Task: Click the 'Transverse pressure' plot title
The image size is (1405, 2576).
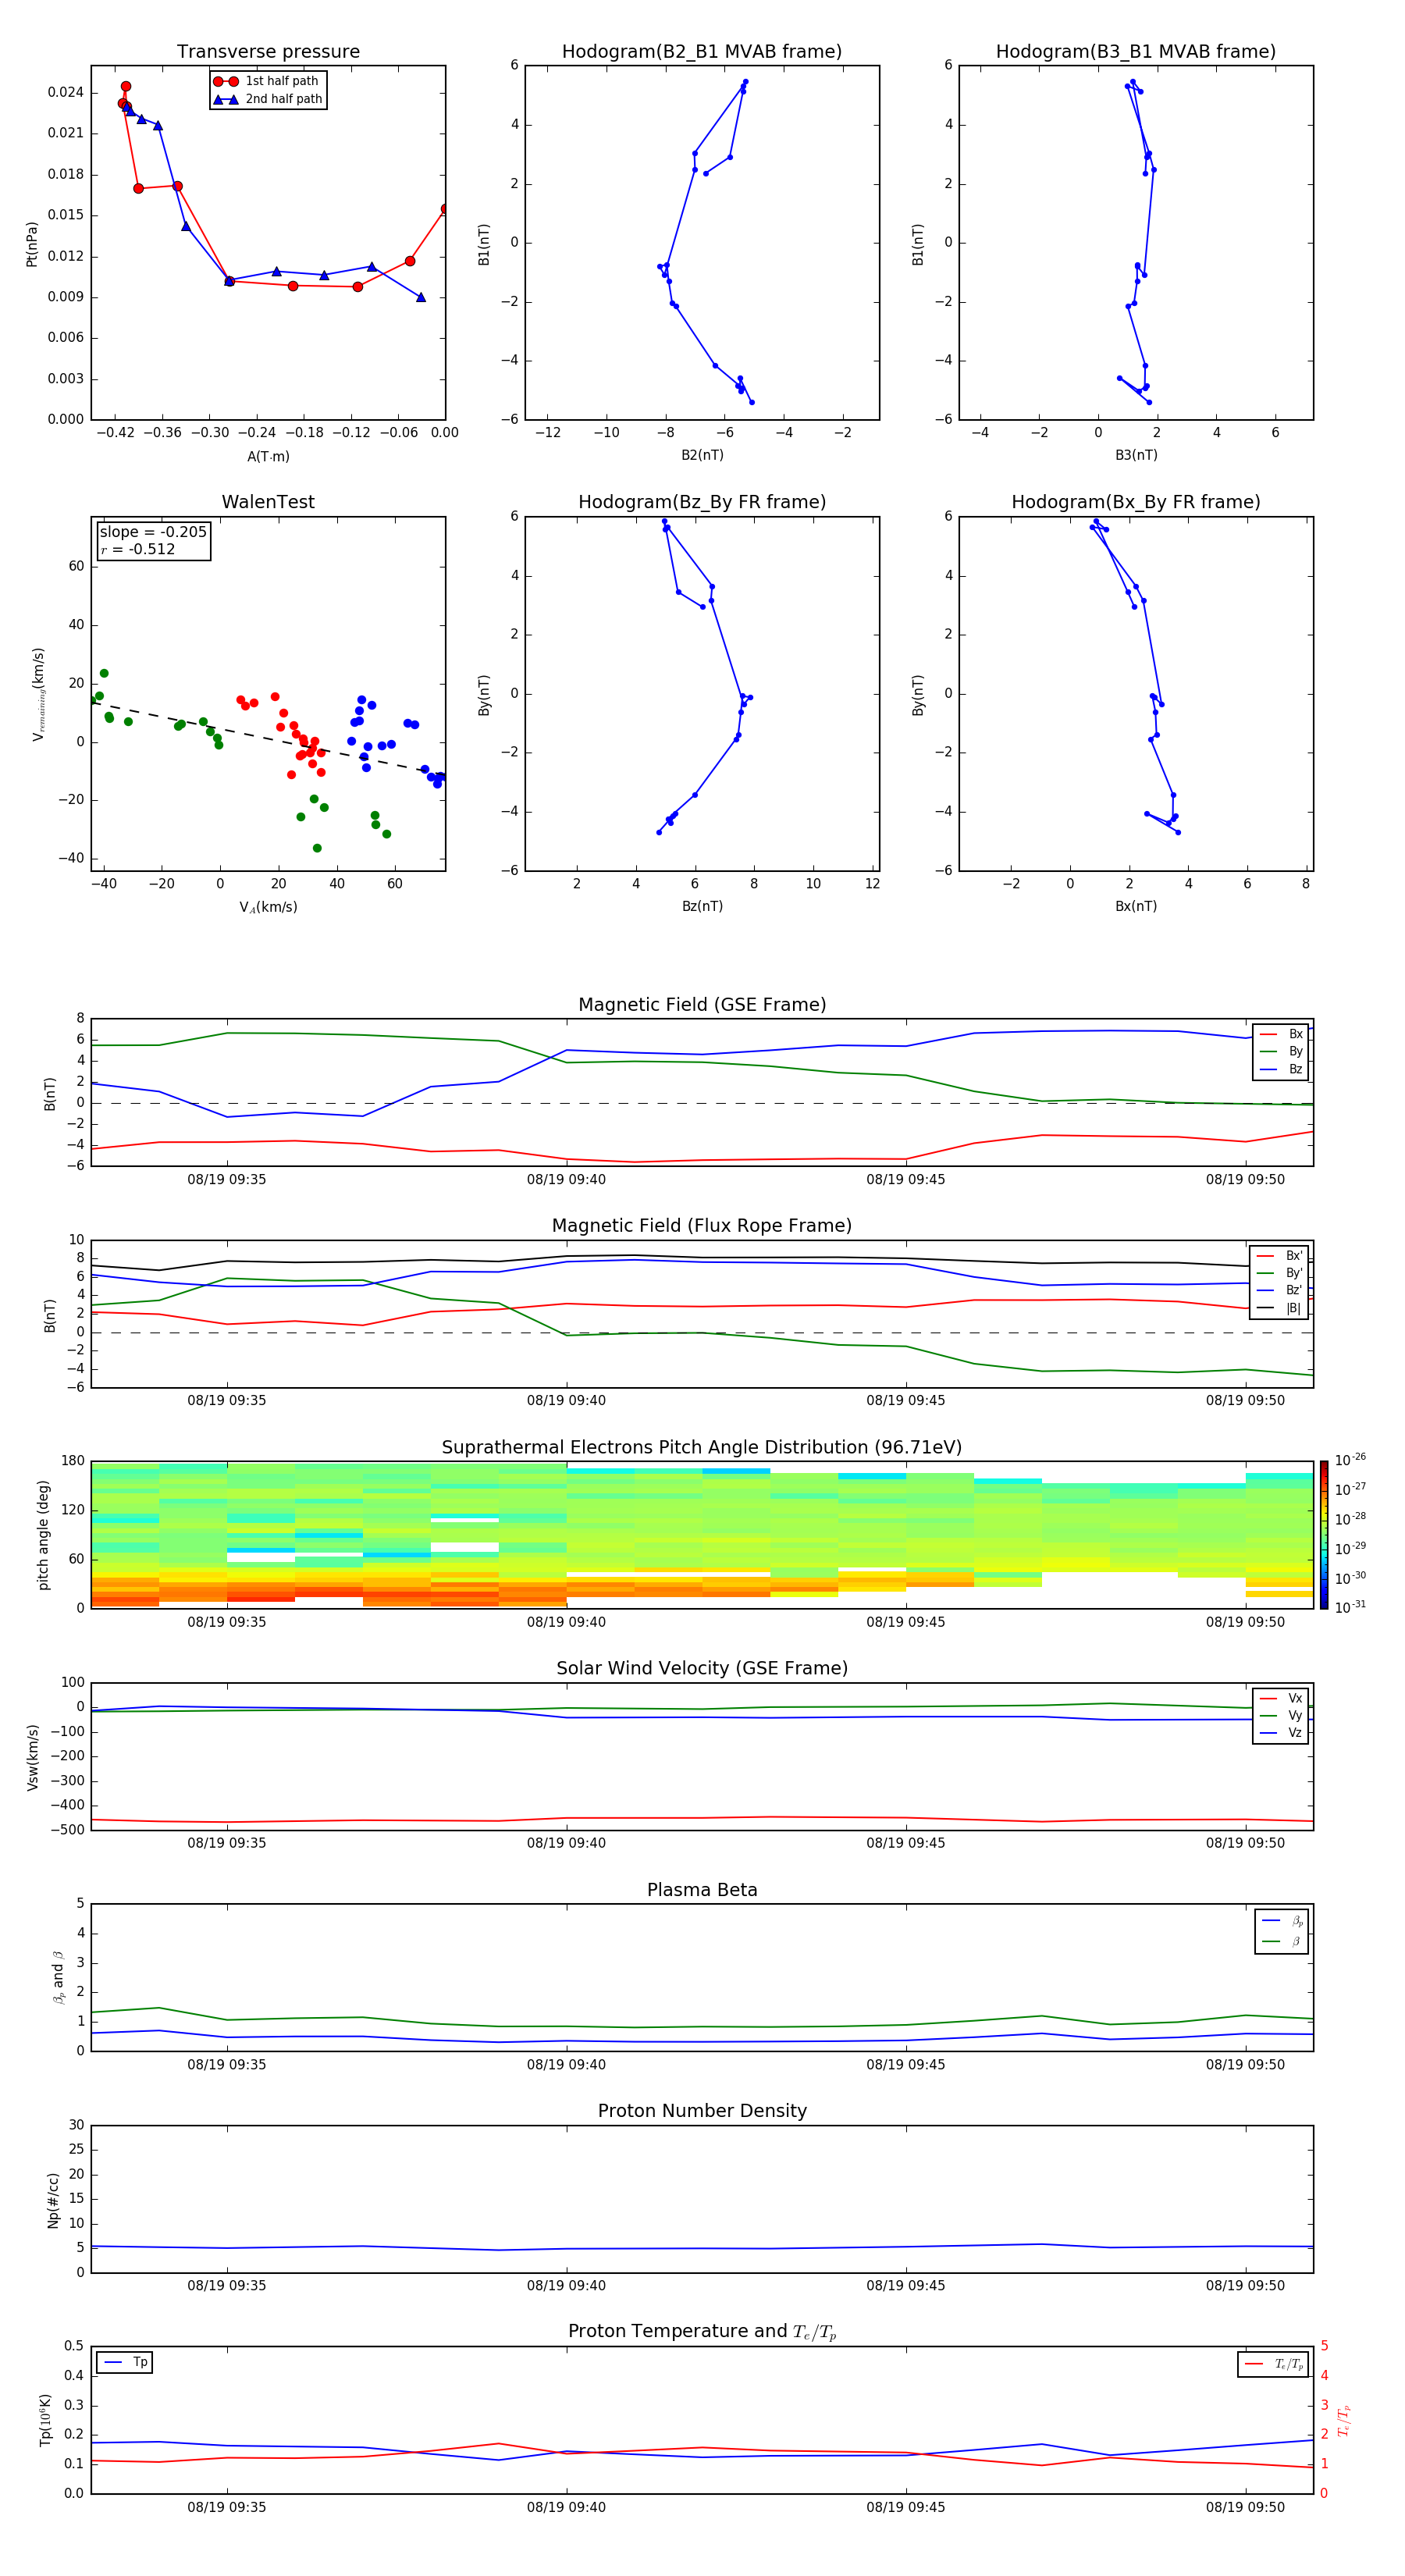Action: click(x=268, y=52)
